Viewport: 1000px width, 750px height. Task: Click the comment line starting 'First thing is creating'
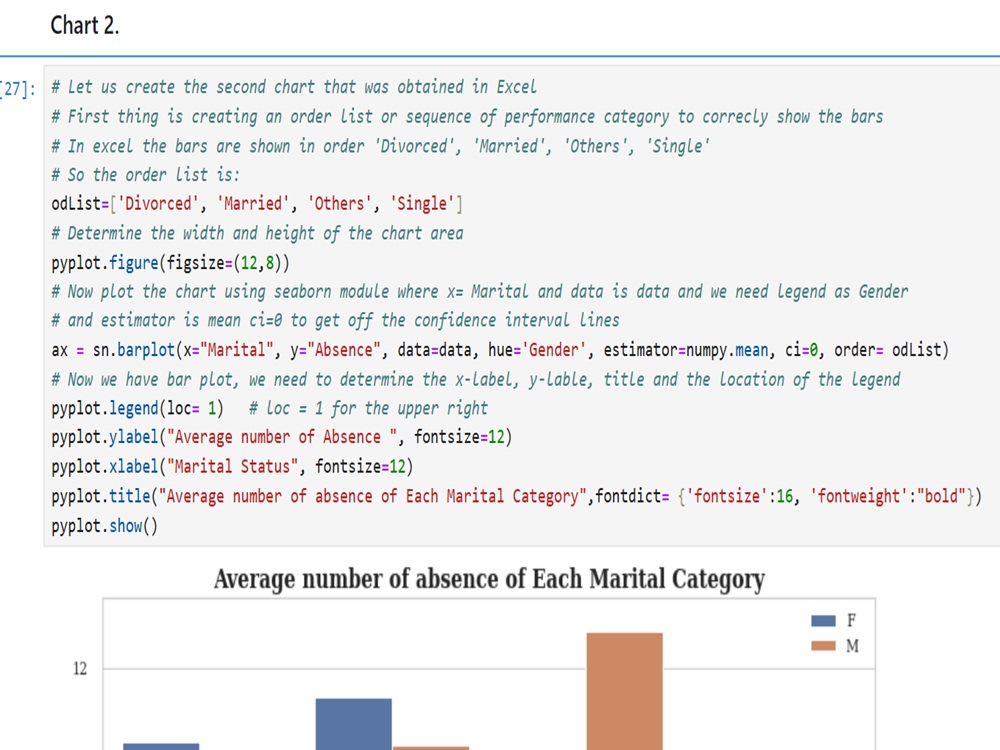tap(467, 116)
